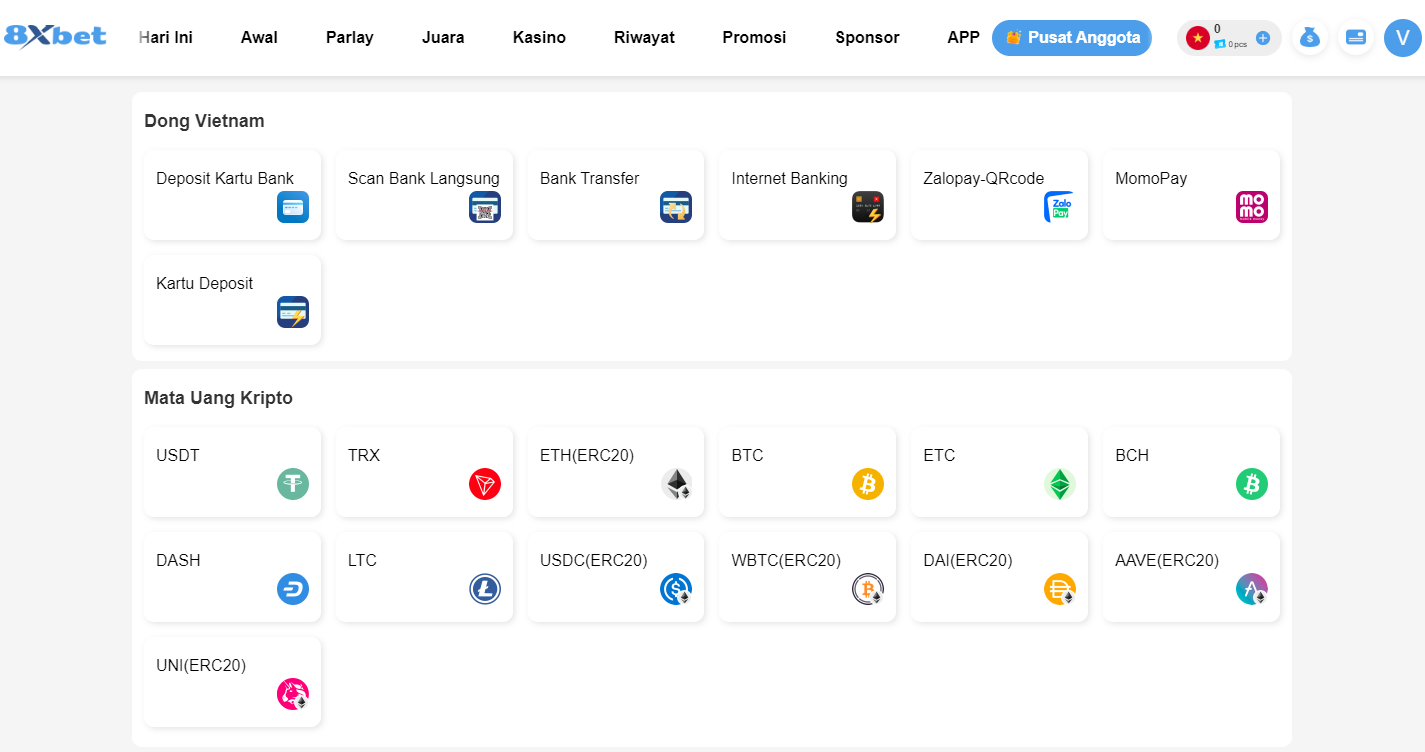Select the ETH(ERC20) crypto option
Viewport: 1425px width, 752px height.
pyautogui.click(x=615, y=472)
